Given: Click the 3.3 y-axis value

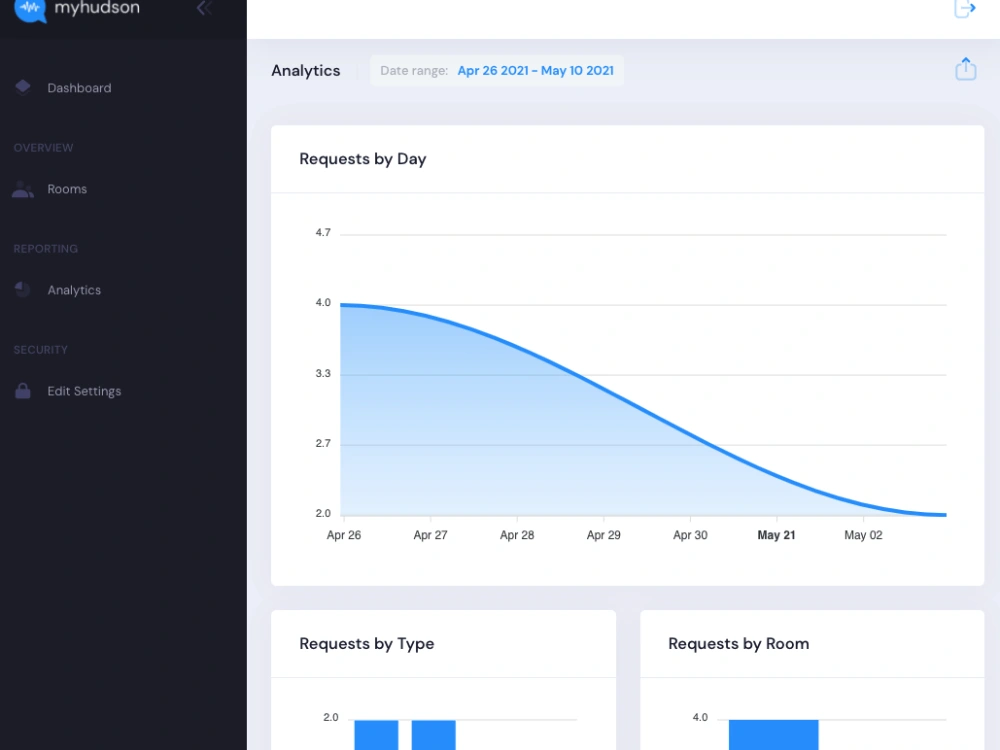Looking at the screenshot, I should click(x=323, y=374).
